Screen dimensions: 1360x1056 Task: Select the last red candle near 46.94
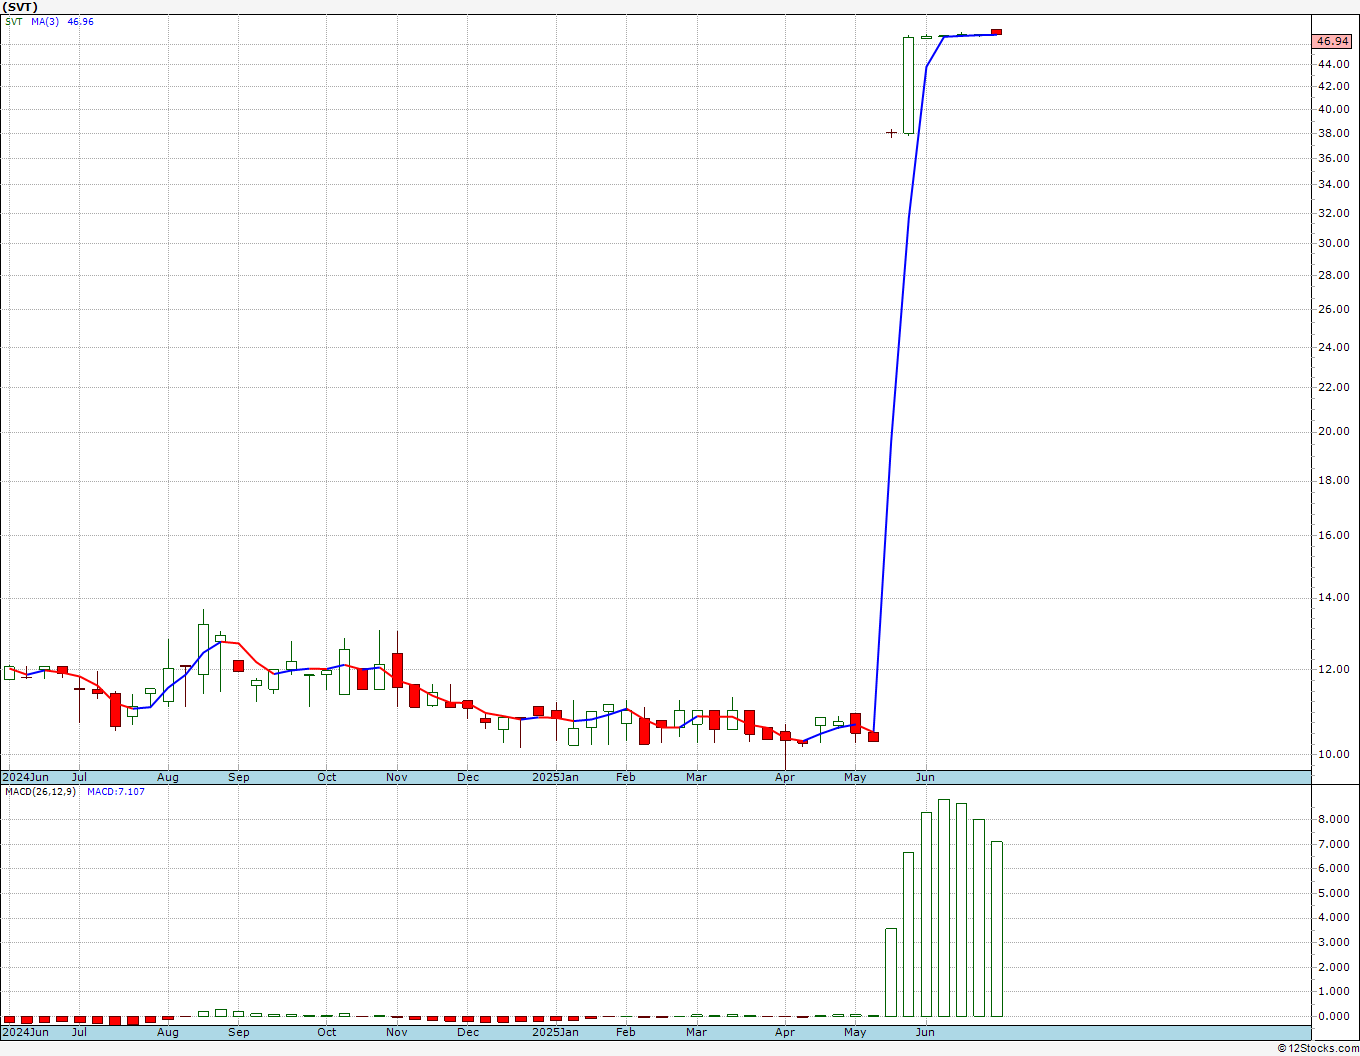(x=996, y=32)
